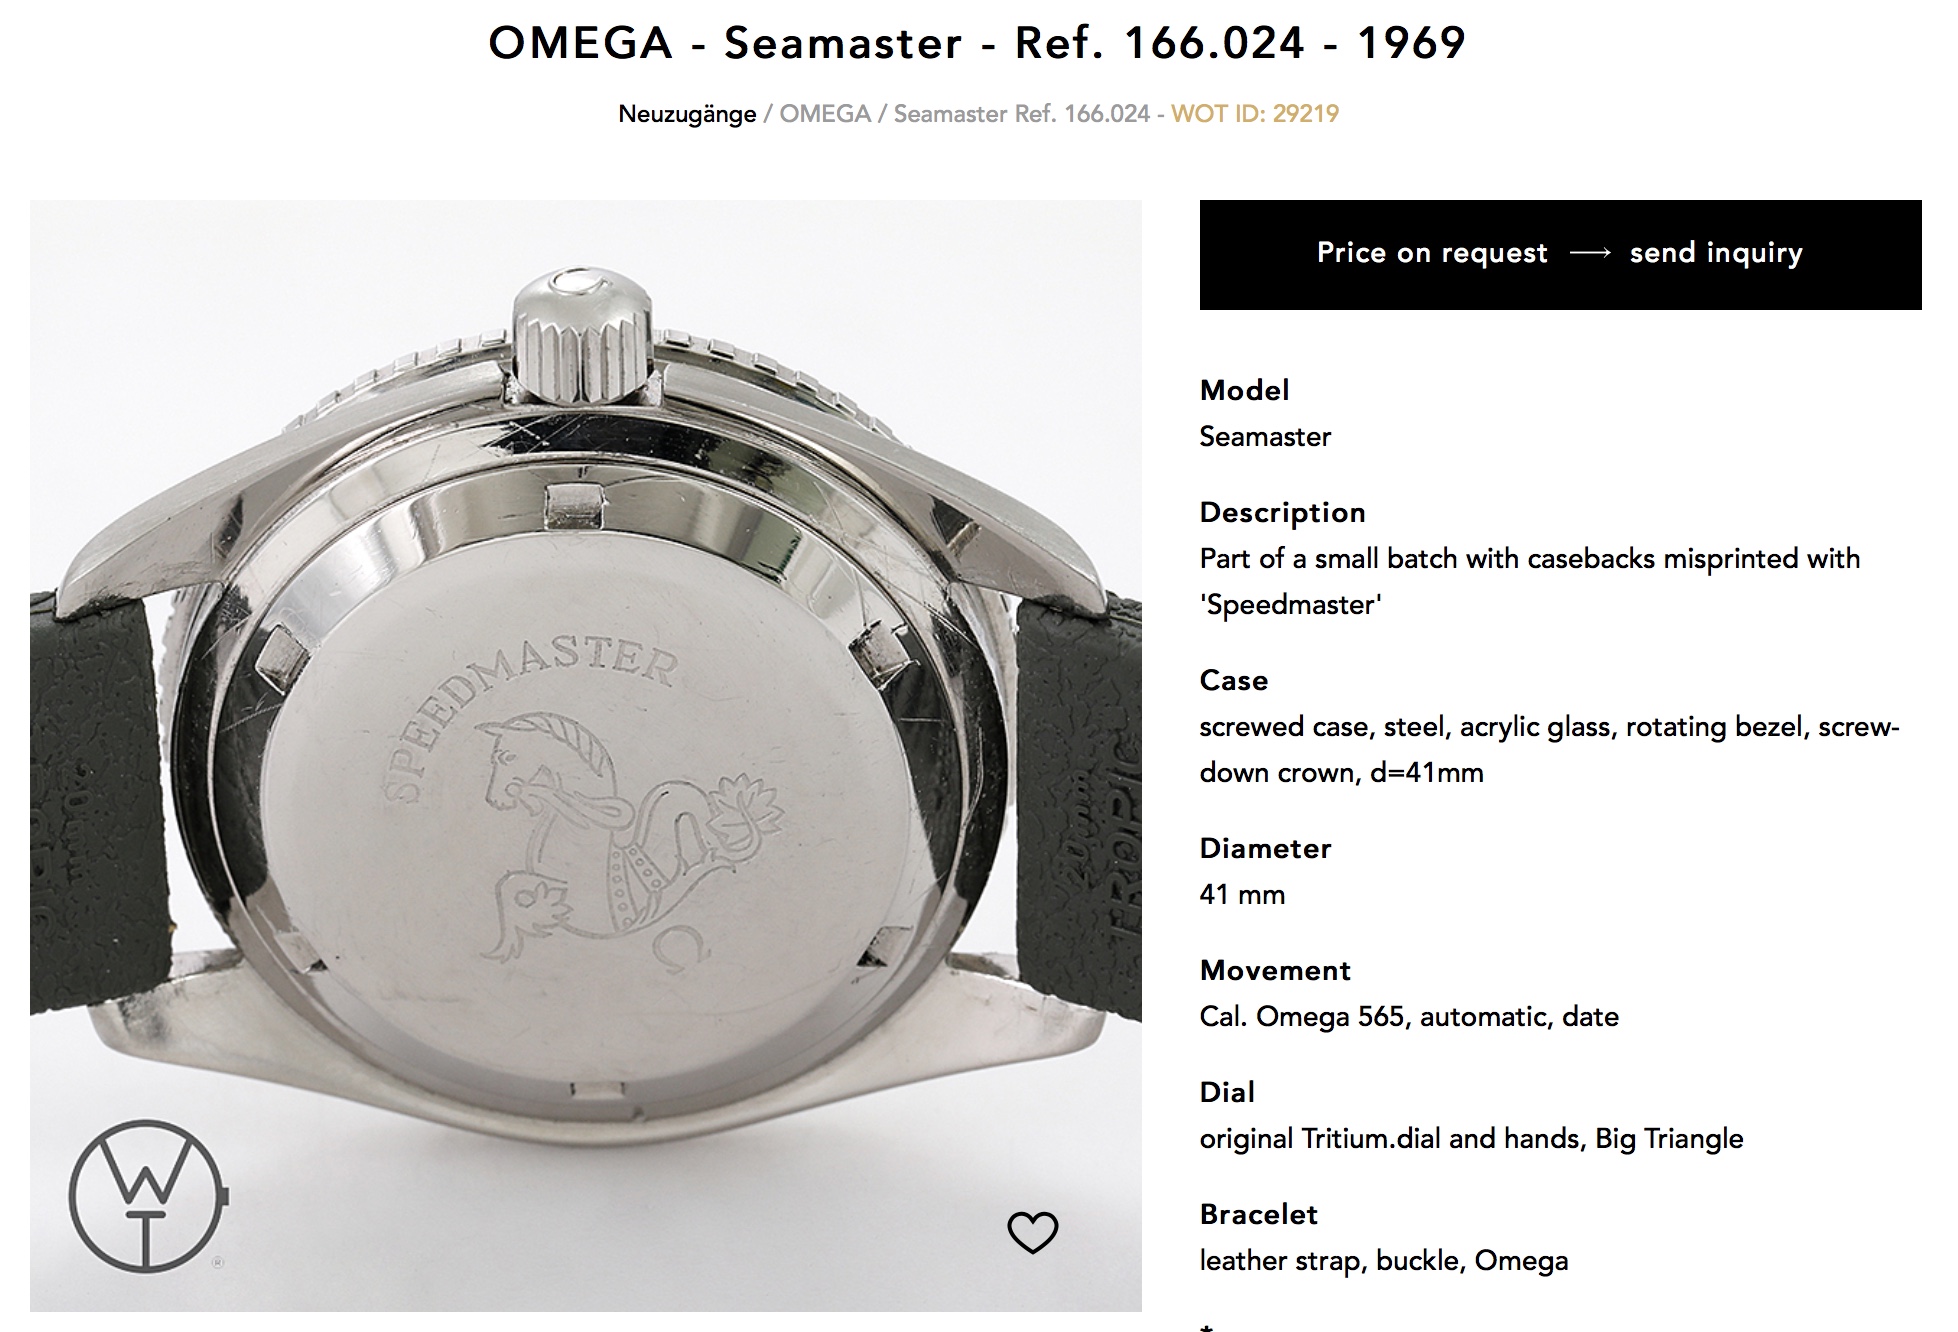Click the Model heading

point(1244,390)
